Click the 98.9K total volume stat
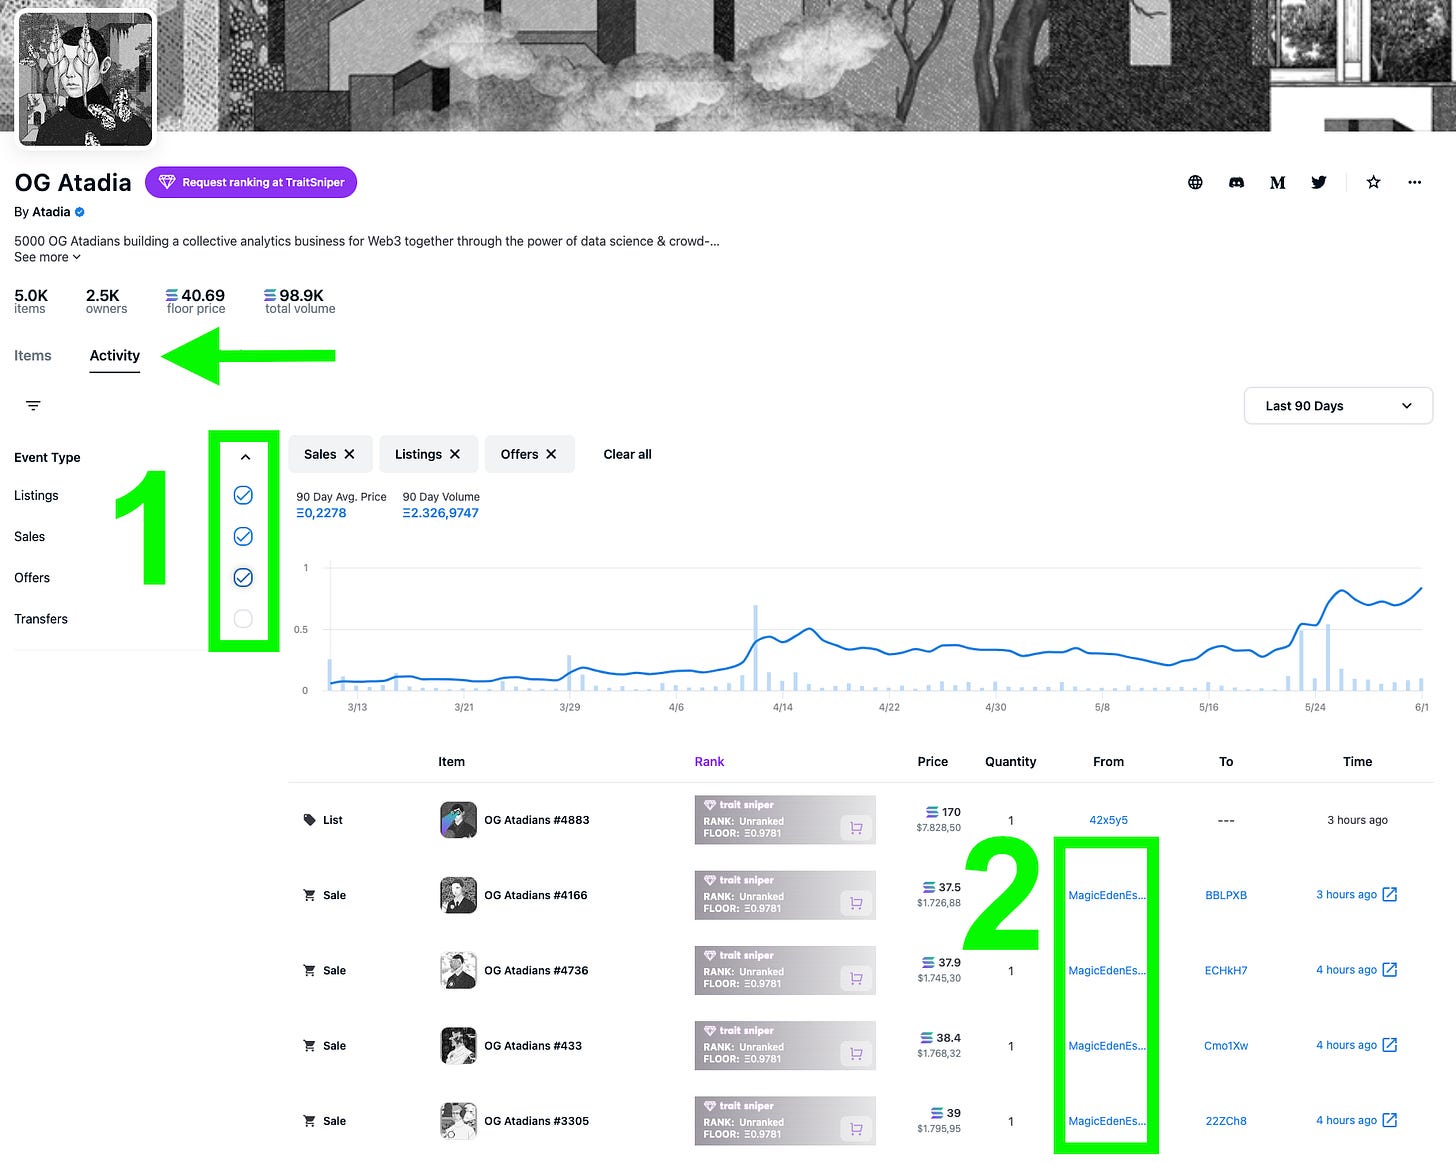The height and width of the screenshot is (1163, 1456). (x=300, y=301)
